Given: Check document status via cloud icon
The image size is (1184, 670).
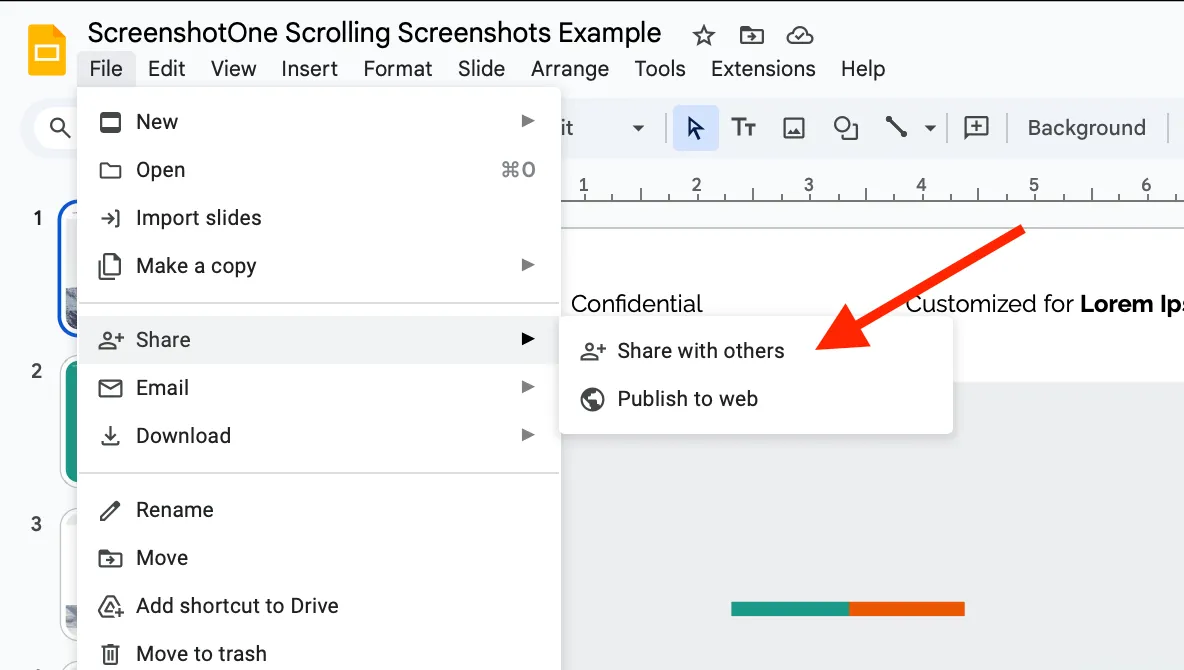Looking at the screenshot, I should [x=799, y=35].
